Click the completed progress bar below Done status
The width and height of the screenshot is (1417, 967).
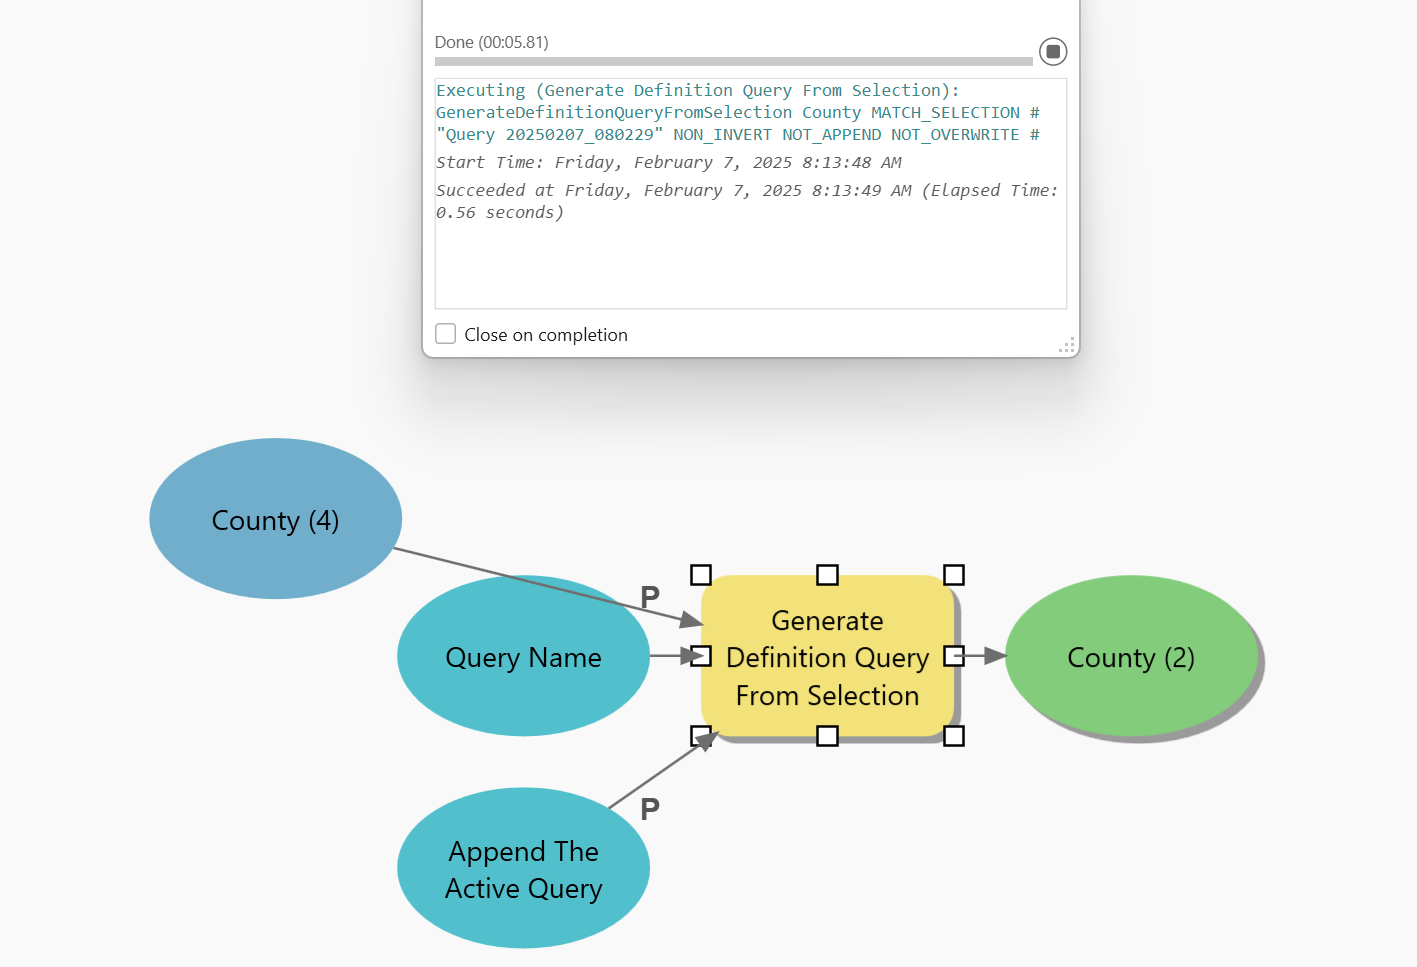tap(733, 61)
